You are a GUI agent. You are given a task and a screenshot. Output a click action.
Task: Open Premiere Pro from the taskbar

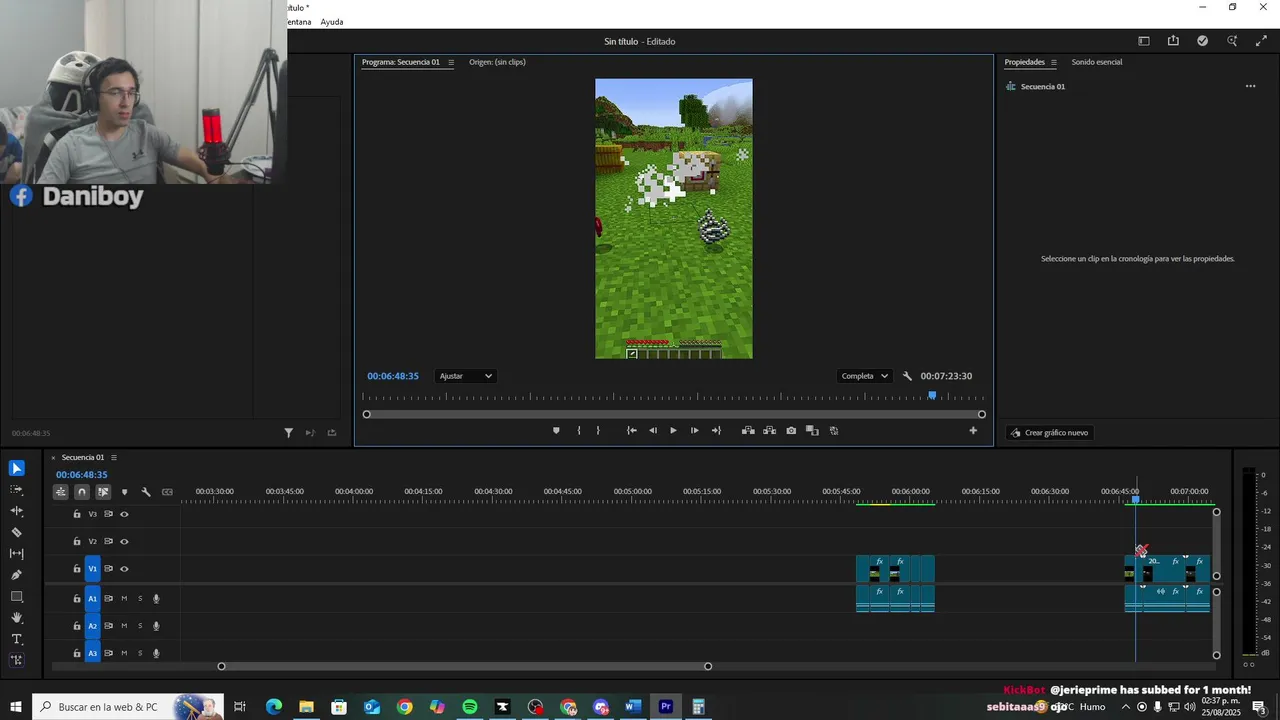[x=665, y=707]
